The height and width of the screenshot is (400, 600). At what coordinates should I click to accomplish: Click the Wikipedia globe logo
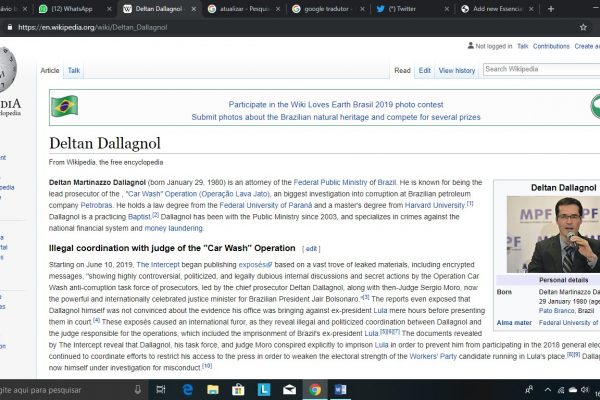(7, 70)
